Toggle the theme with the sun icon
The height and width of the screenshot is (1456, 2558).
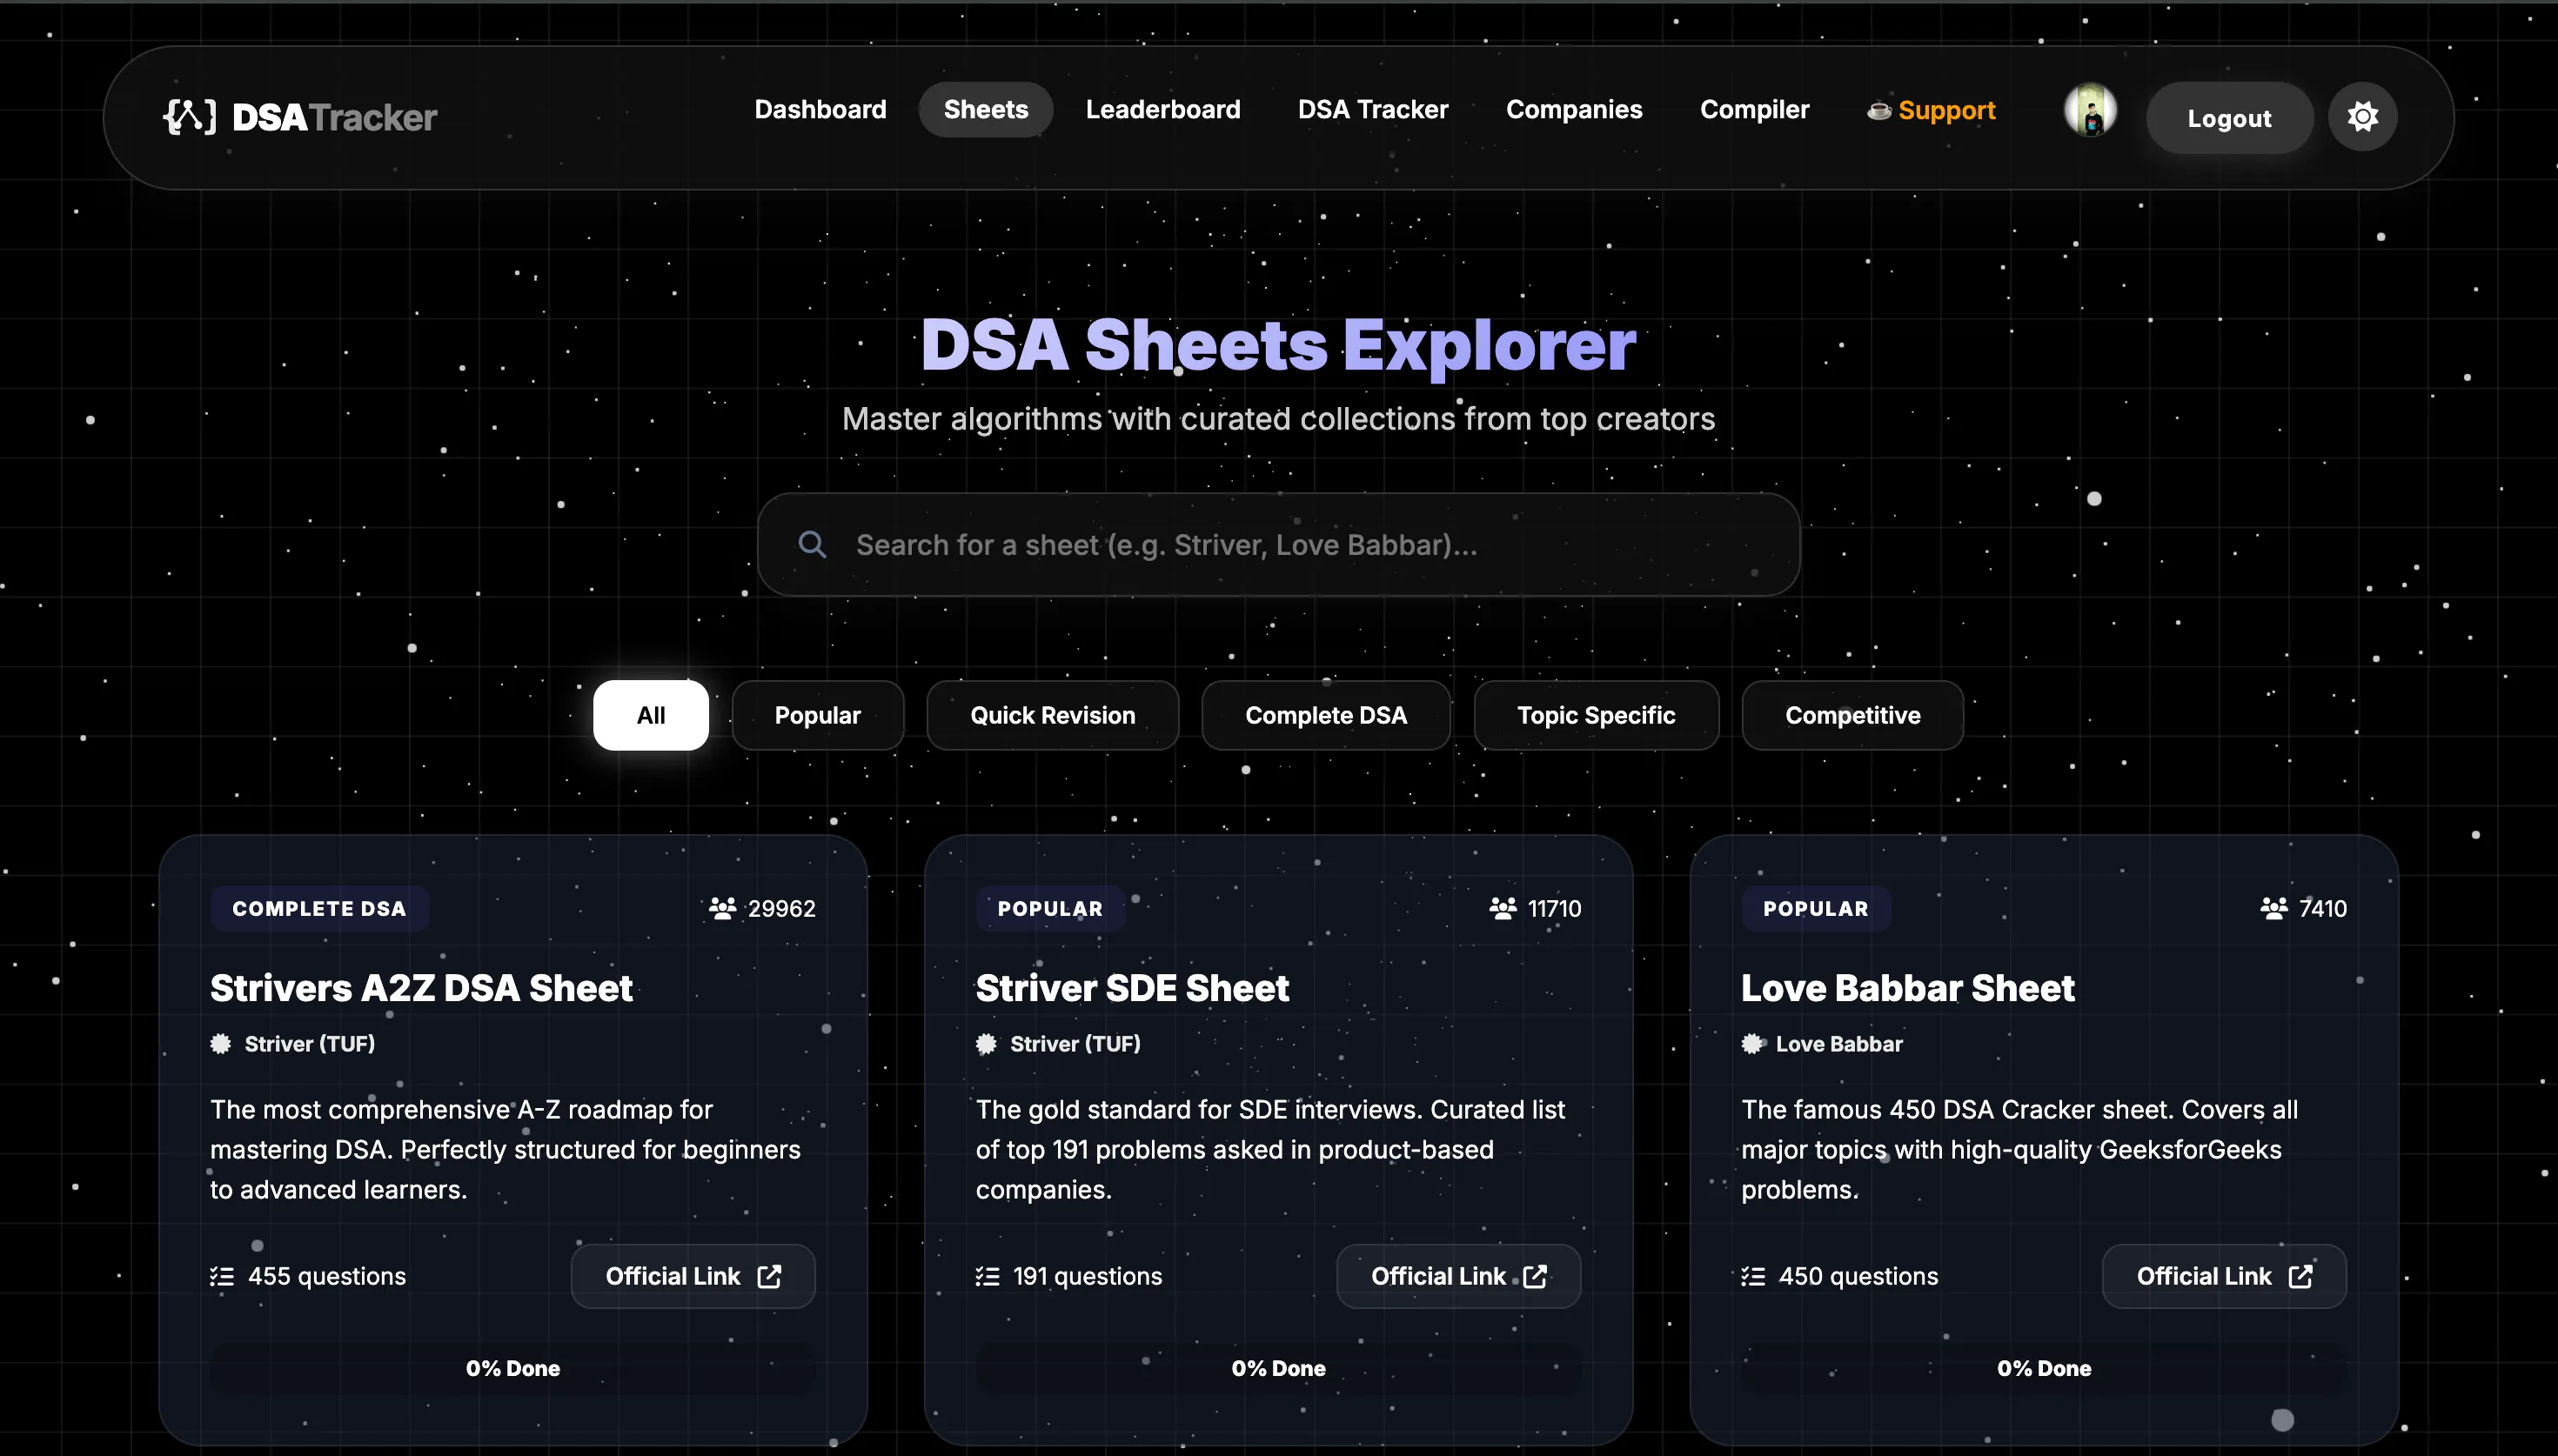[x=2362, y=117]
